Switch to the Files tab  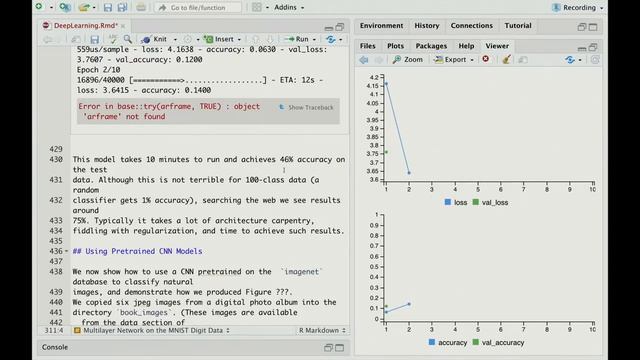pyautogui.click(x=367, y=46)
